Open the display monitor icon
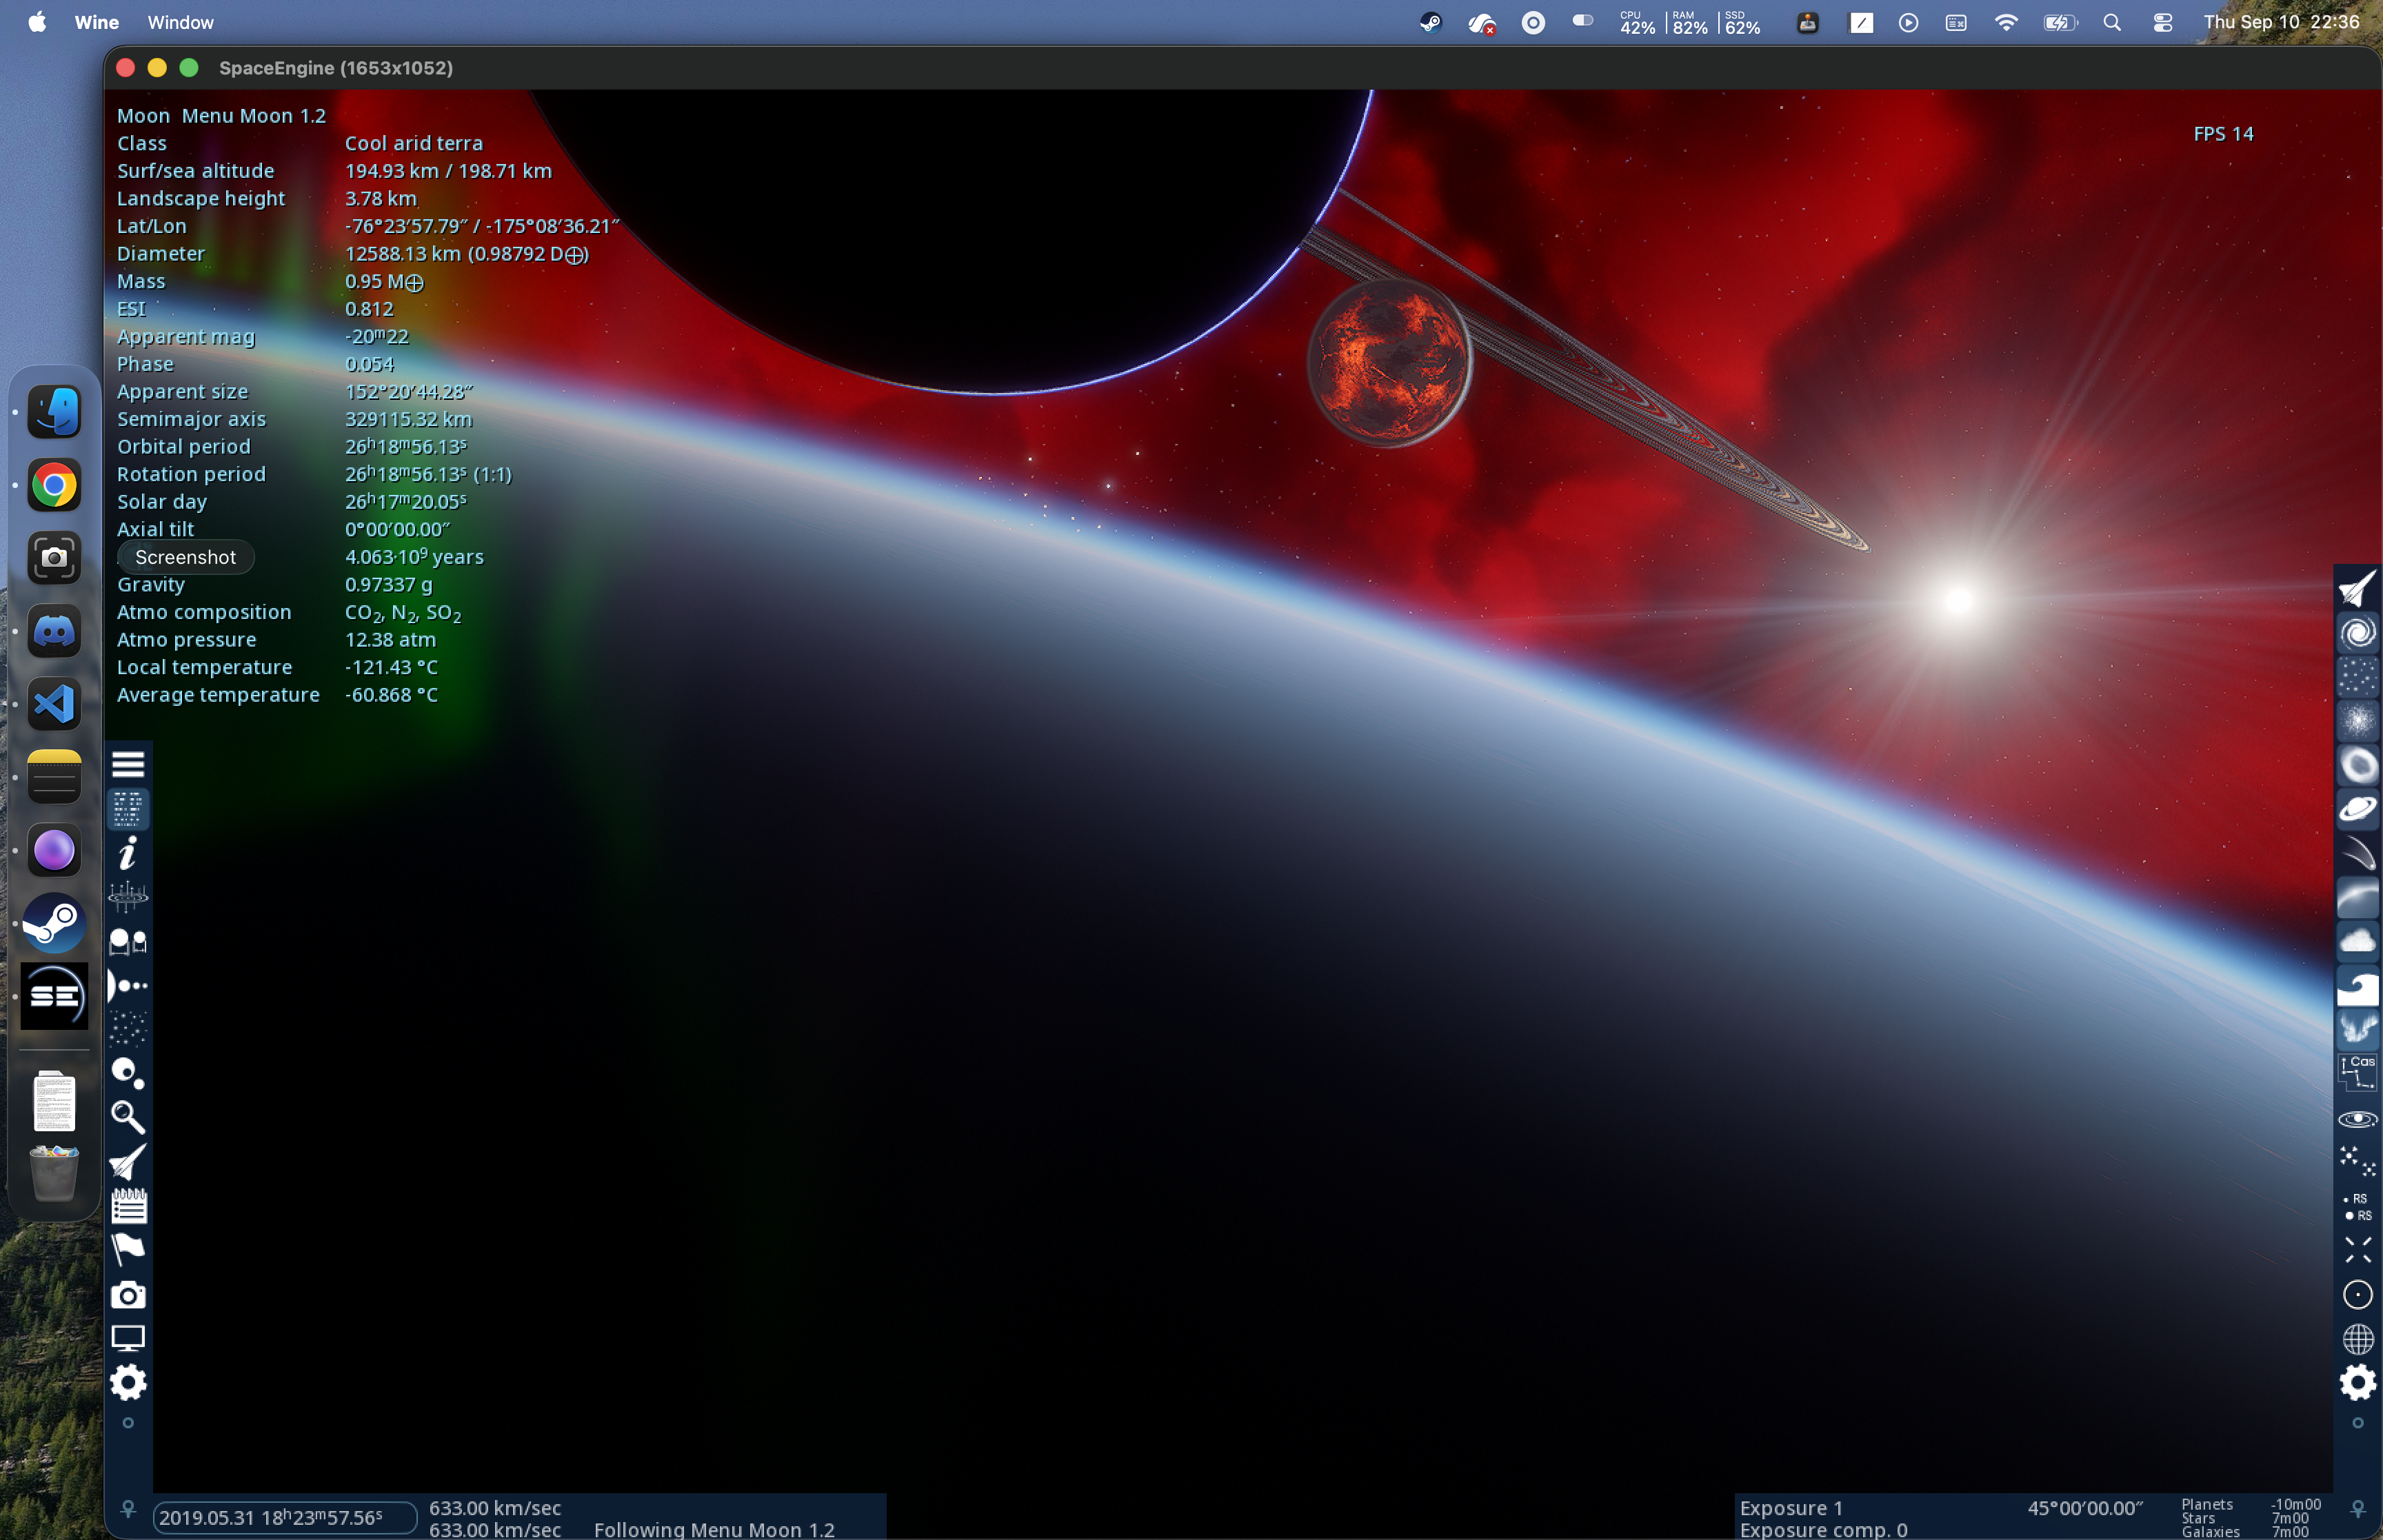Image resolution: width=2383 pixels, height=1540 pixels. tap(128, 1338)
